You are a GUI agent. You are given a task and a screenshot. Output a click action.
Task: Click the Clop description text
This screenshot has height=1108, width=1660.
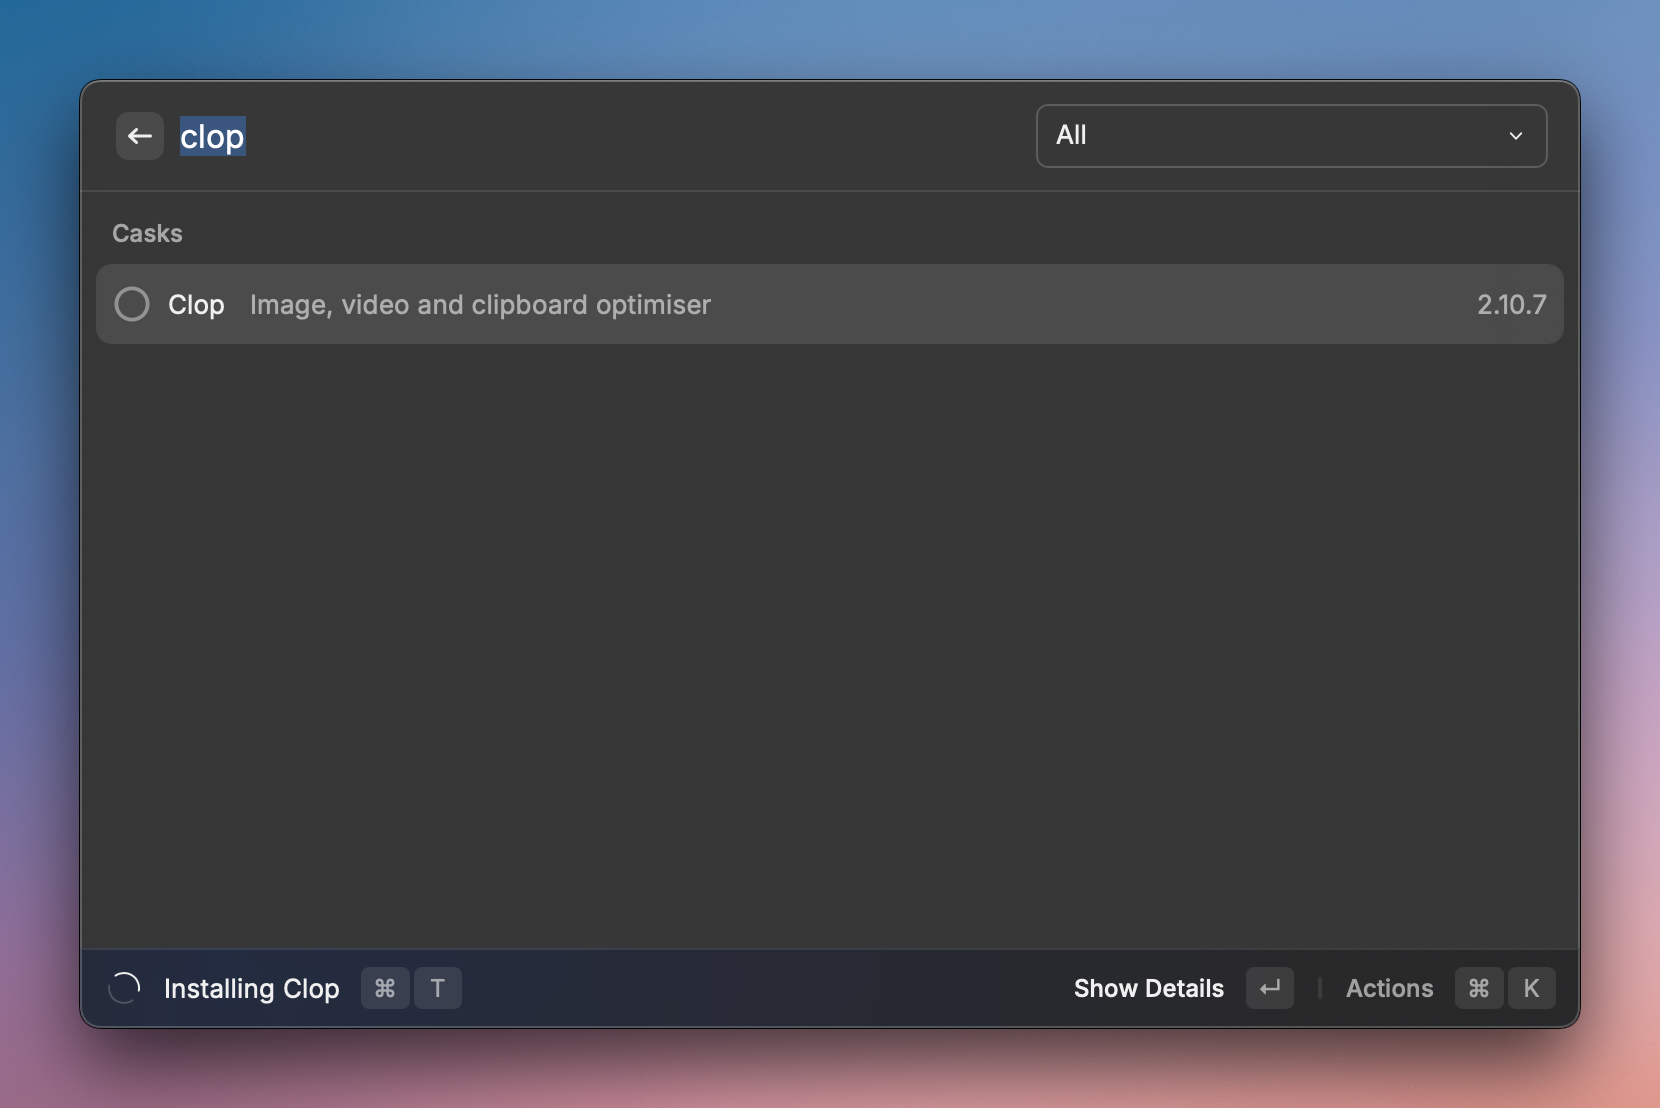click(480, 305)
